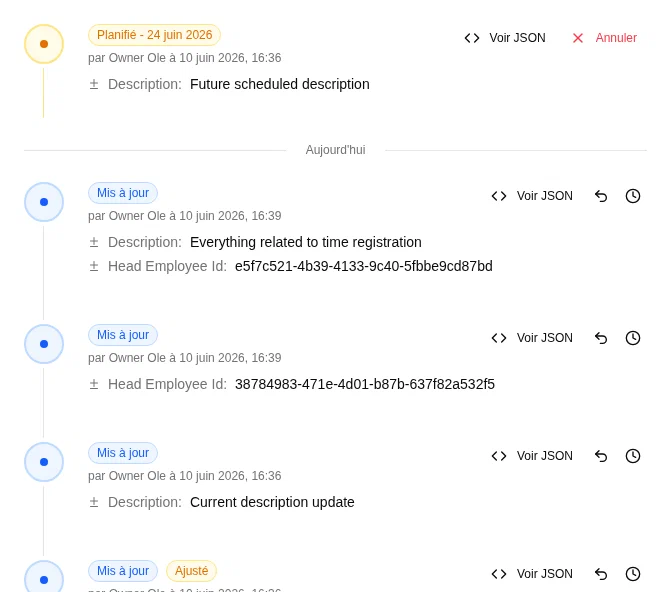Click plus-minus icon by Future scheduled description
Screen dimensions: 671x592
coord(94,84)
